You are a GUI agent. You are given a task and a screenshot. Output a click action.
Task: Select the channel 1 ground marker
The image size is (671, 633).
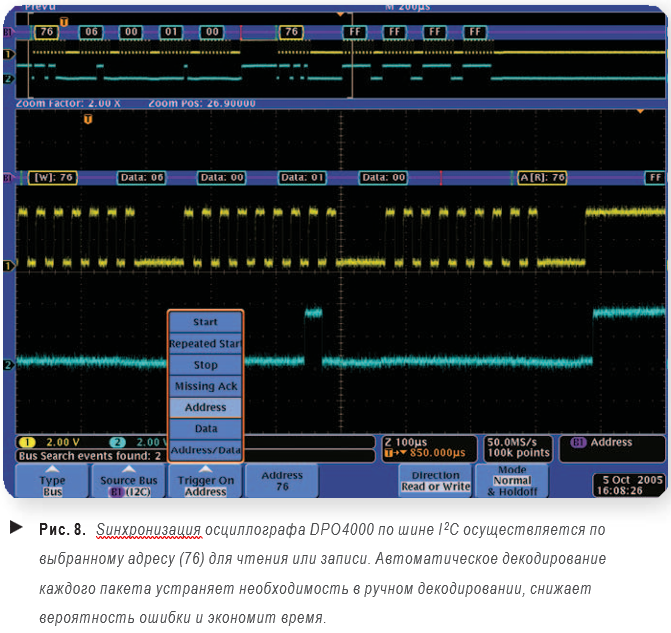coord(7,265)
